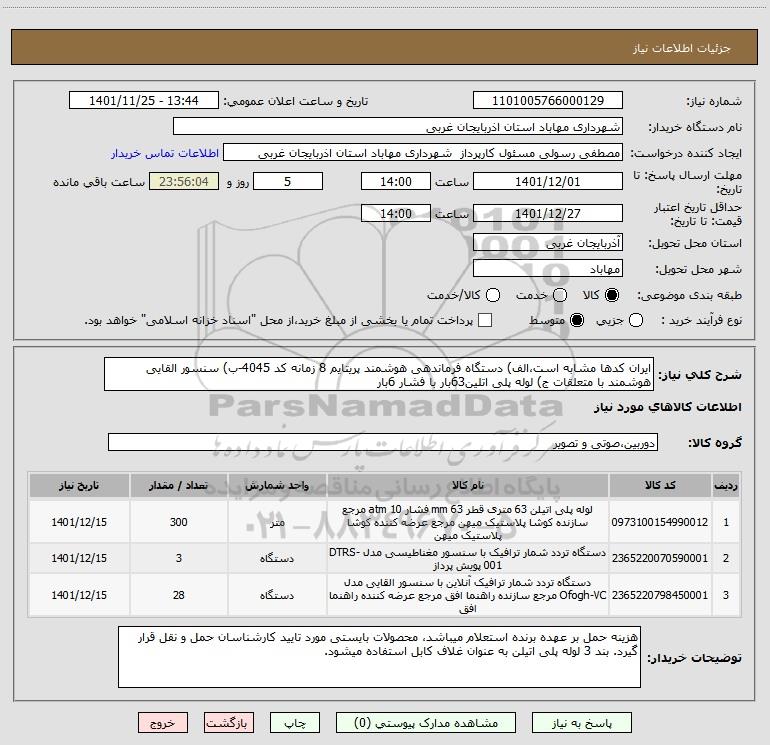Click the پاسخ به نیاز button

(x=582, y=723)
